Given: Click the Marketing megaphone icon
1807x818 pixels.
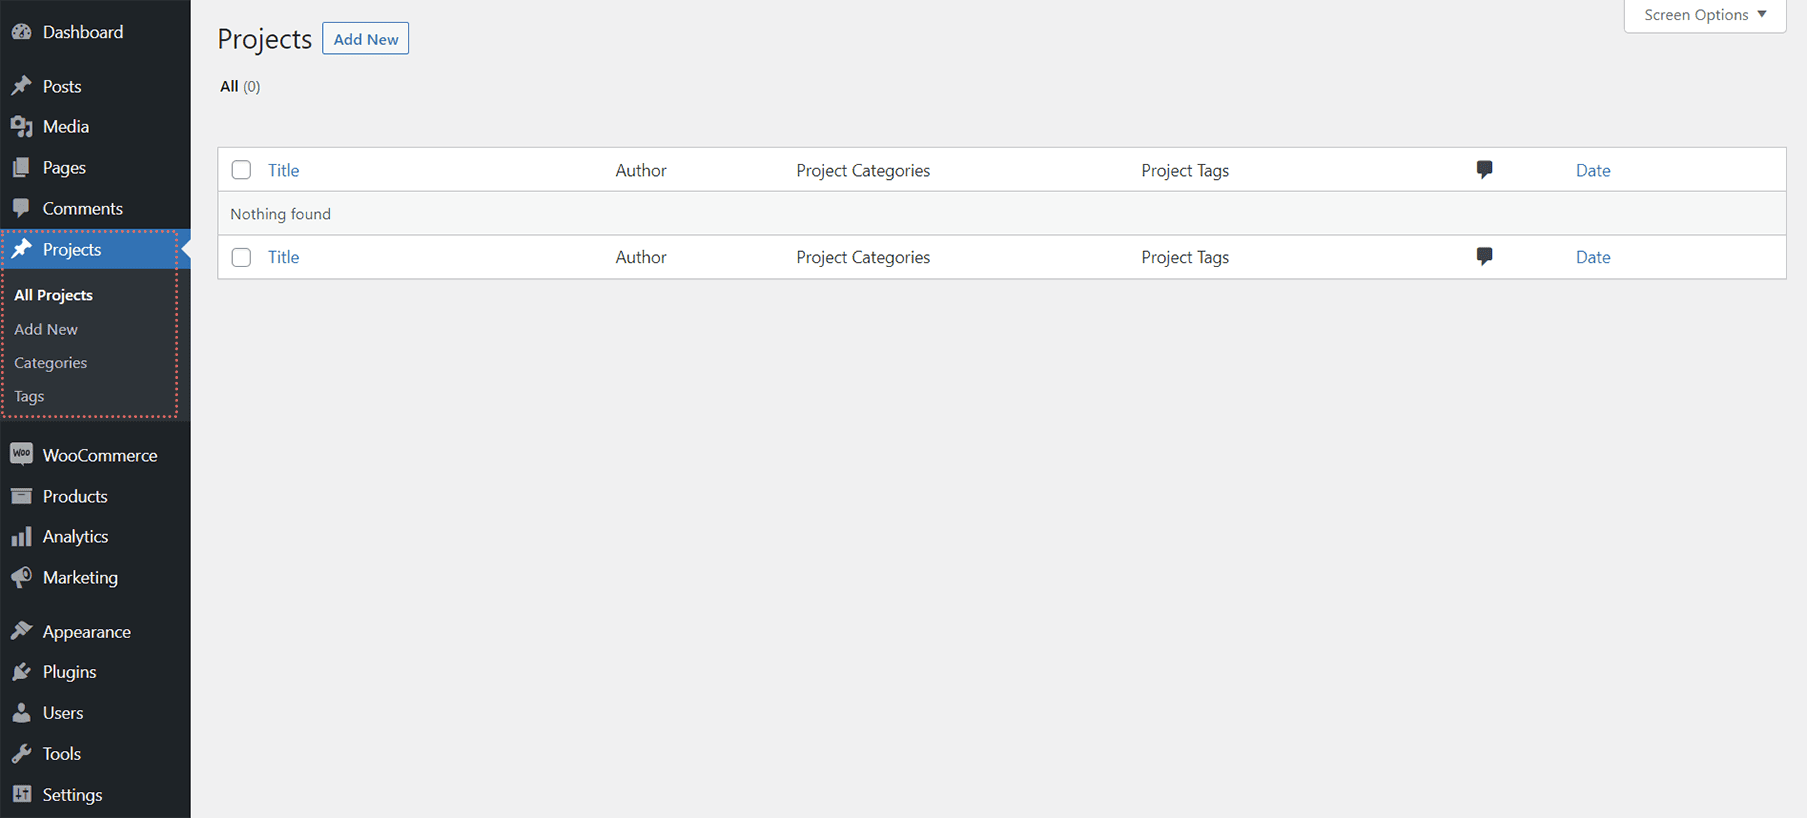Looking at the screenshot, I should click(x=22, y=577).
